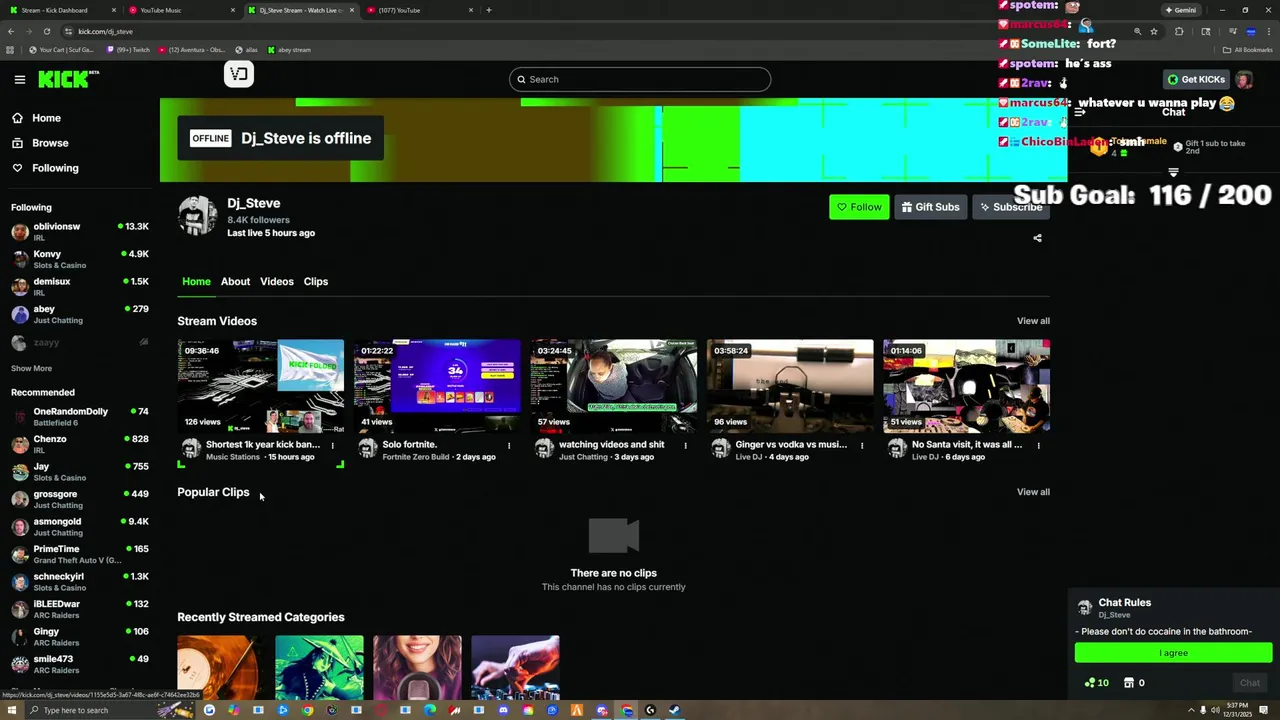Subscribe to Dj_Steve's channel

(x=1011, y=207)
